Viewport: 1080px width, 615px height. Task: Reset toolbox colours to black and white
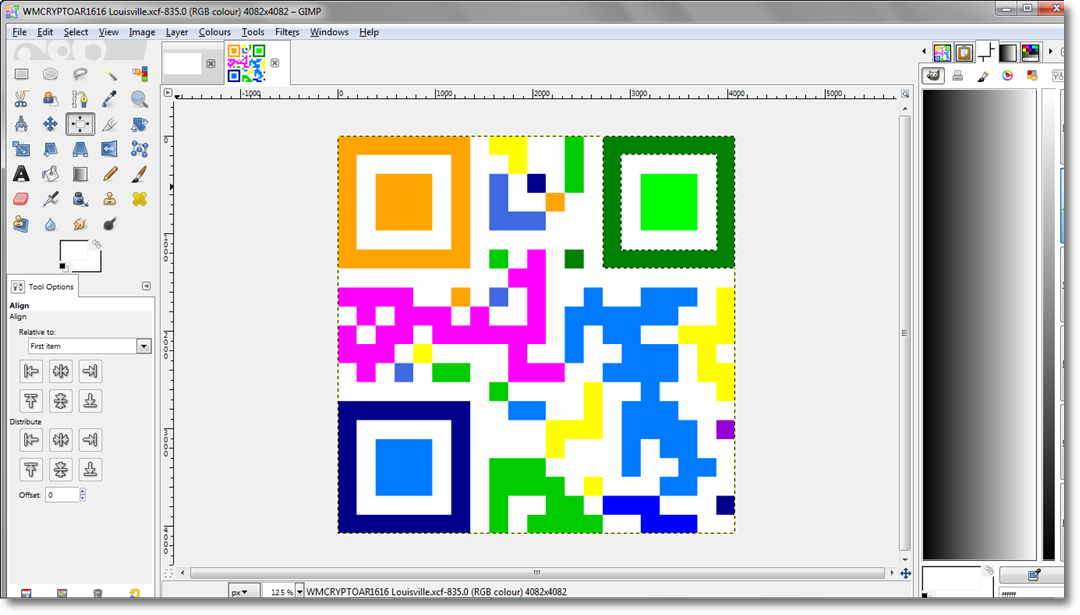tap(63, 267)
